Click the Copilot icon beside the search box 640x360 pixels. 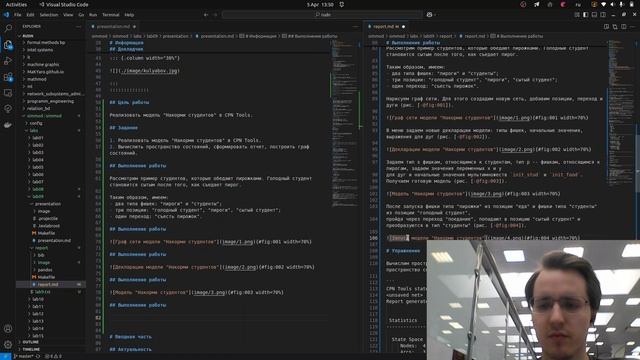pyautogui.click(x=429, y=15)
